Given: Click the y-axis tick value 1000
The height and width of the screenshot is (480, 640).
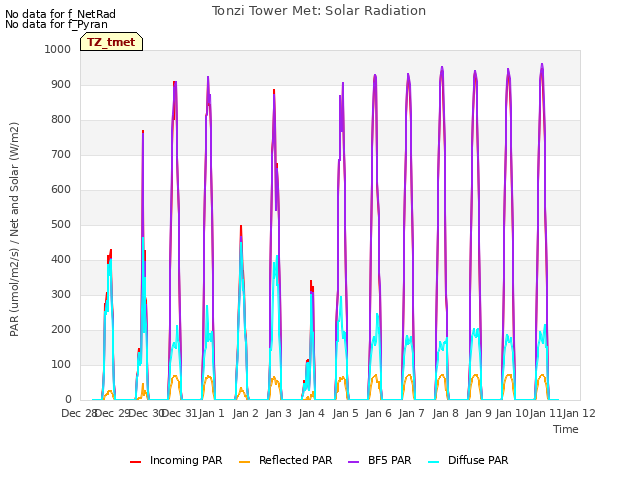Looking at the screenshot, I should coord(58,49).
